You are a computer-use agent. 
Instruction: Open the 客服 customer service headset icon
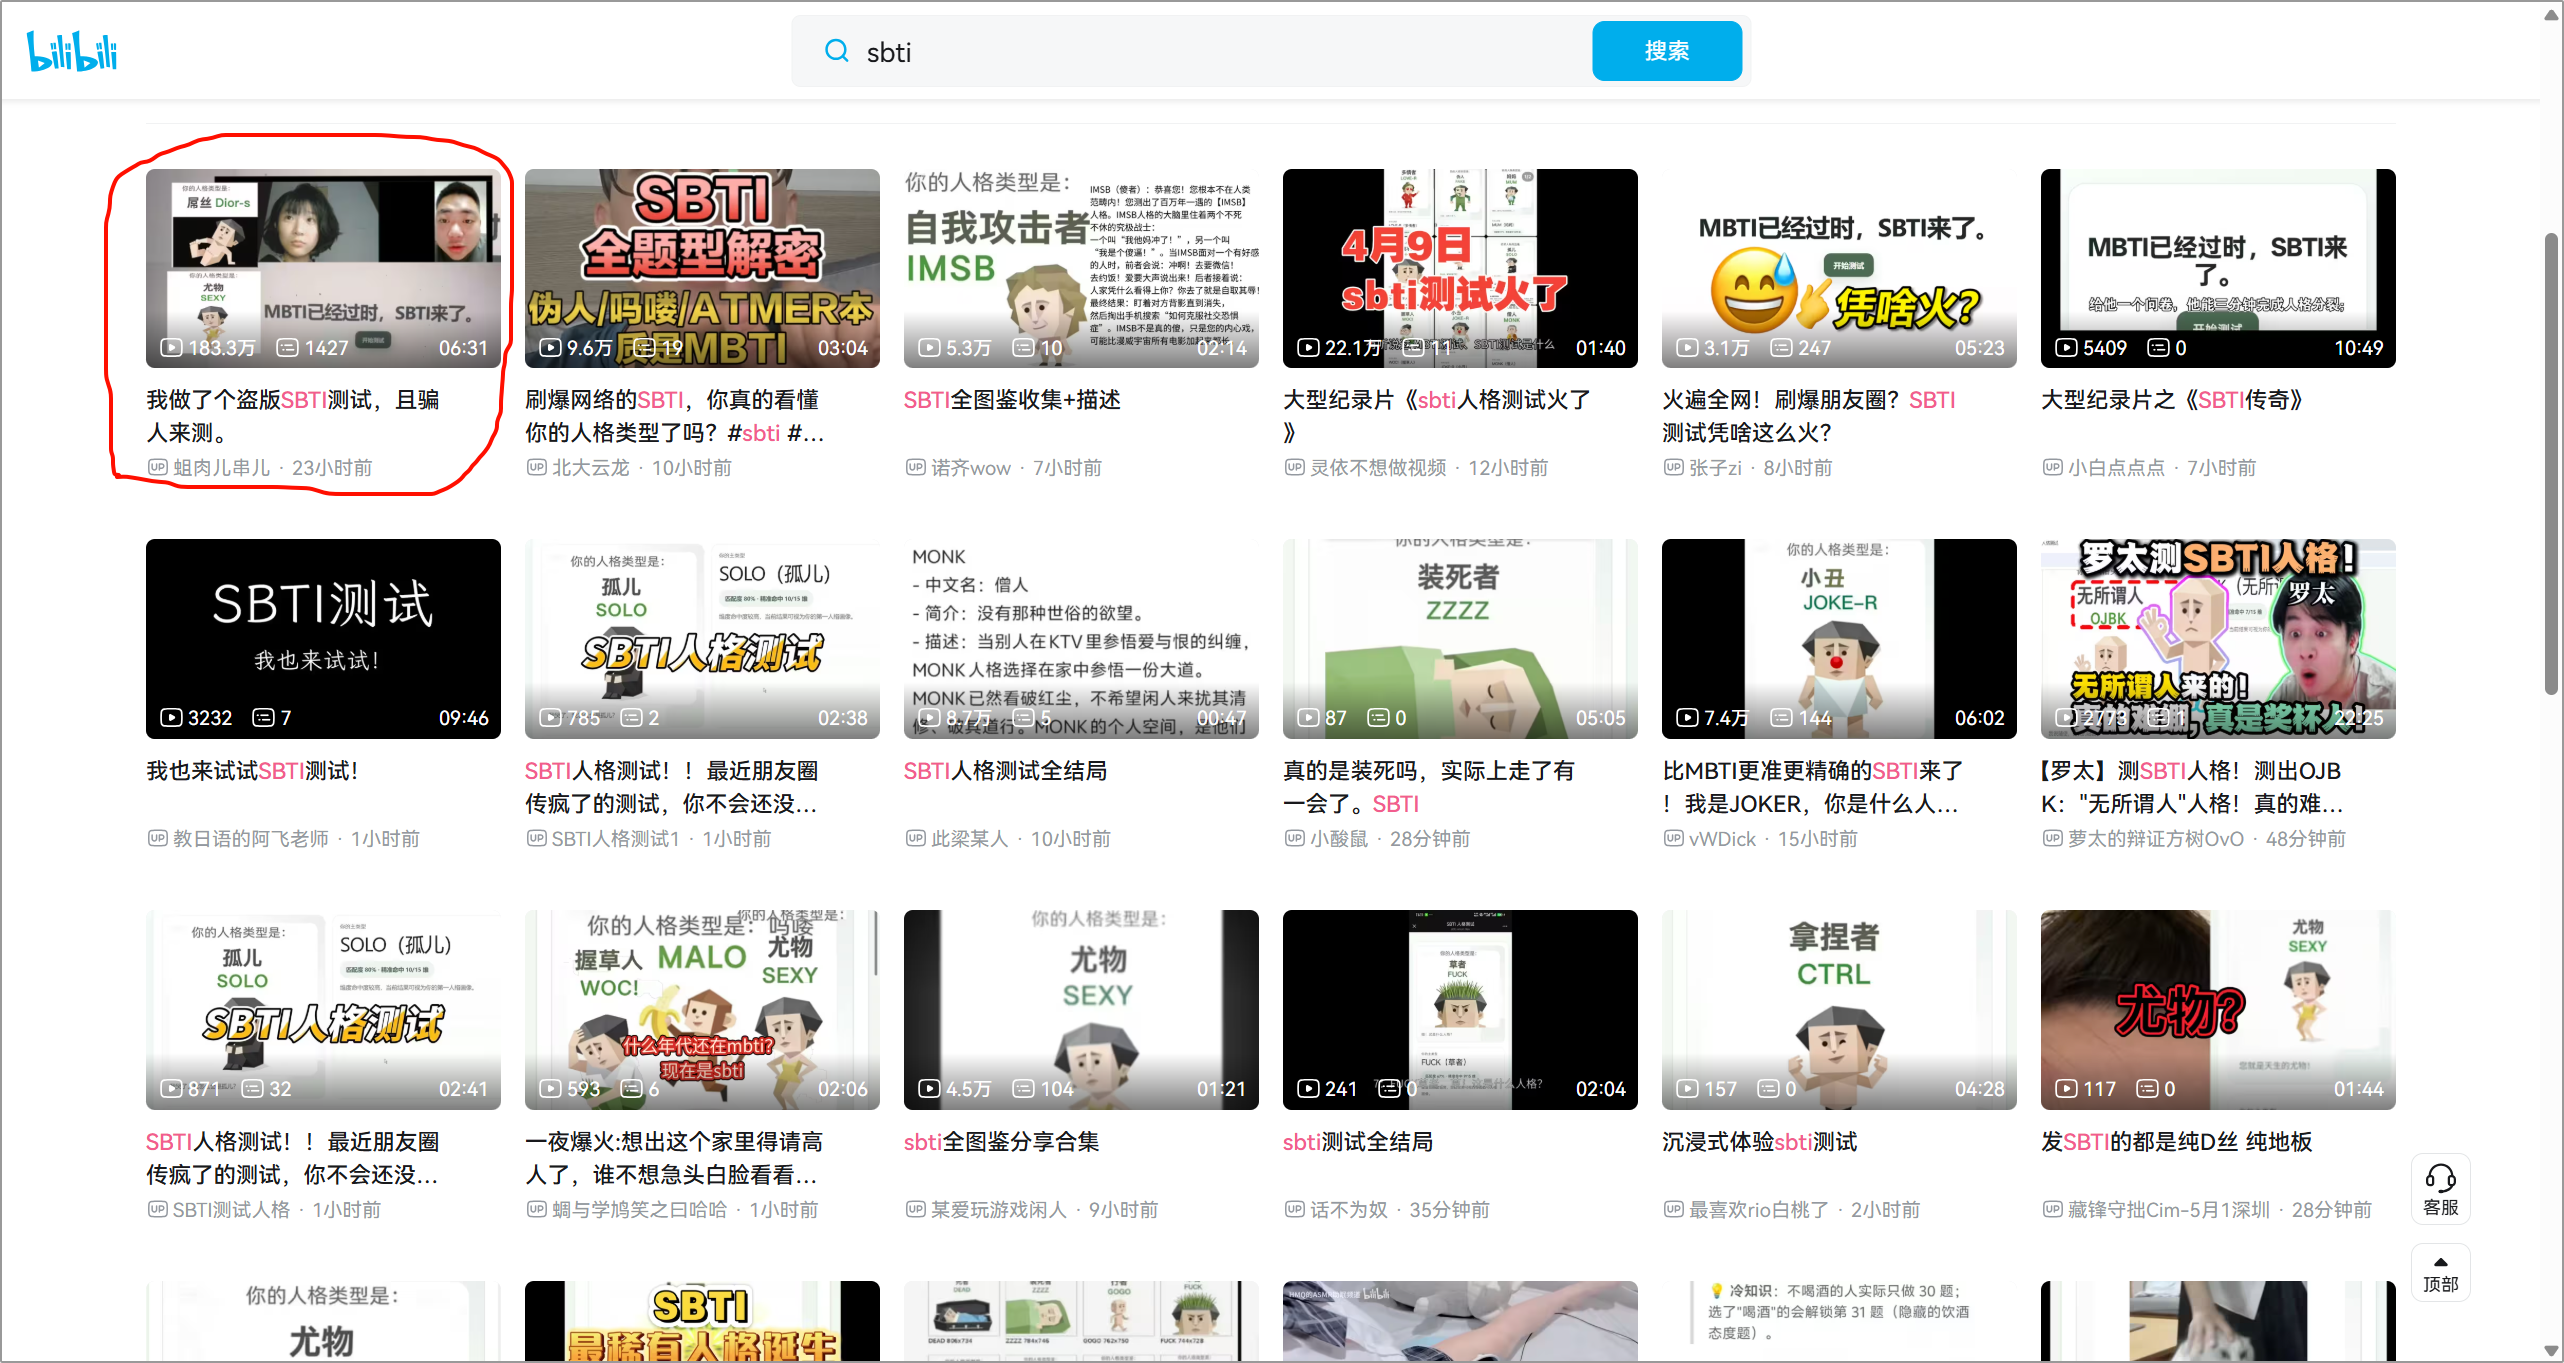pos(2440,1188)
